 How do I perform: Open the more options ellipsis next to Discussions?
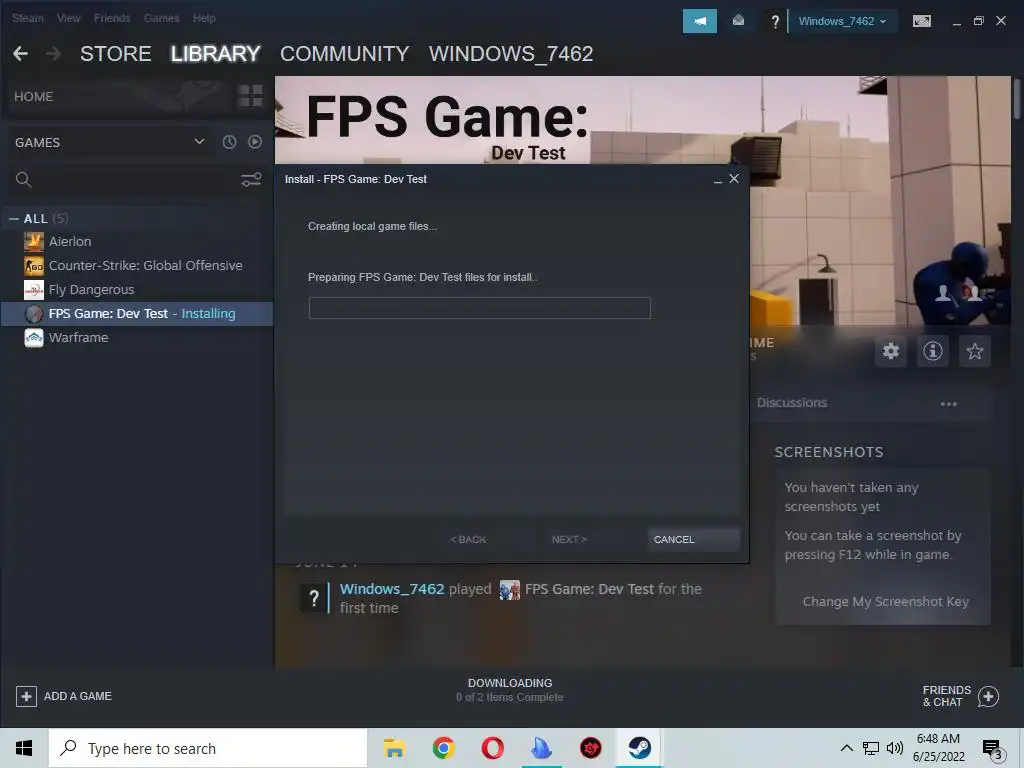point(948,404)
